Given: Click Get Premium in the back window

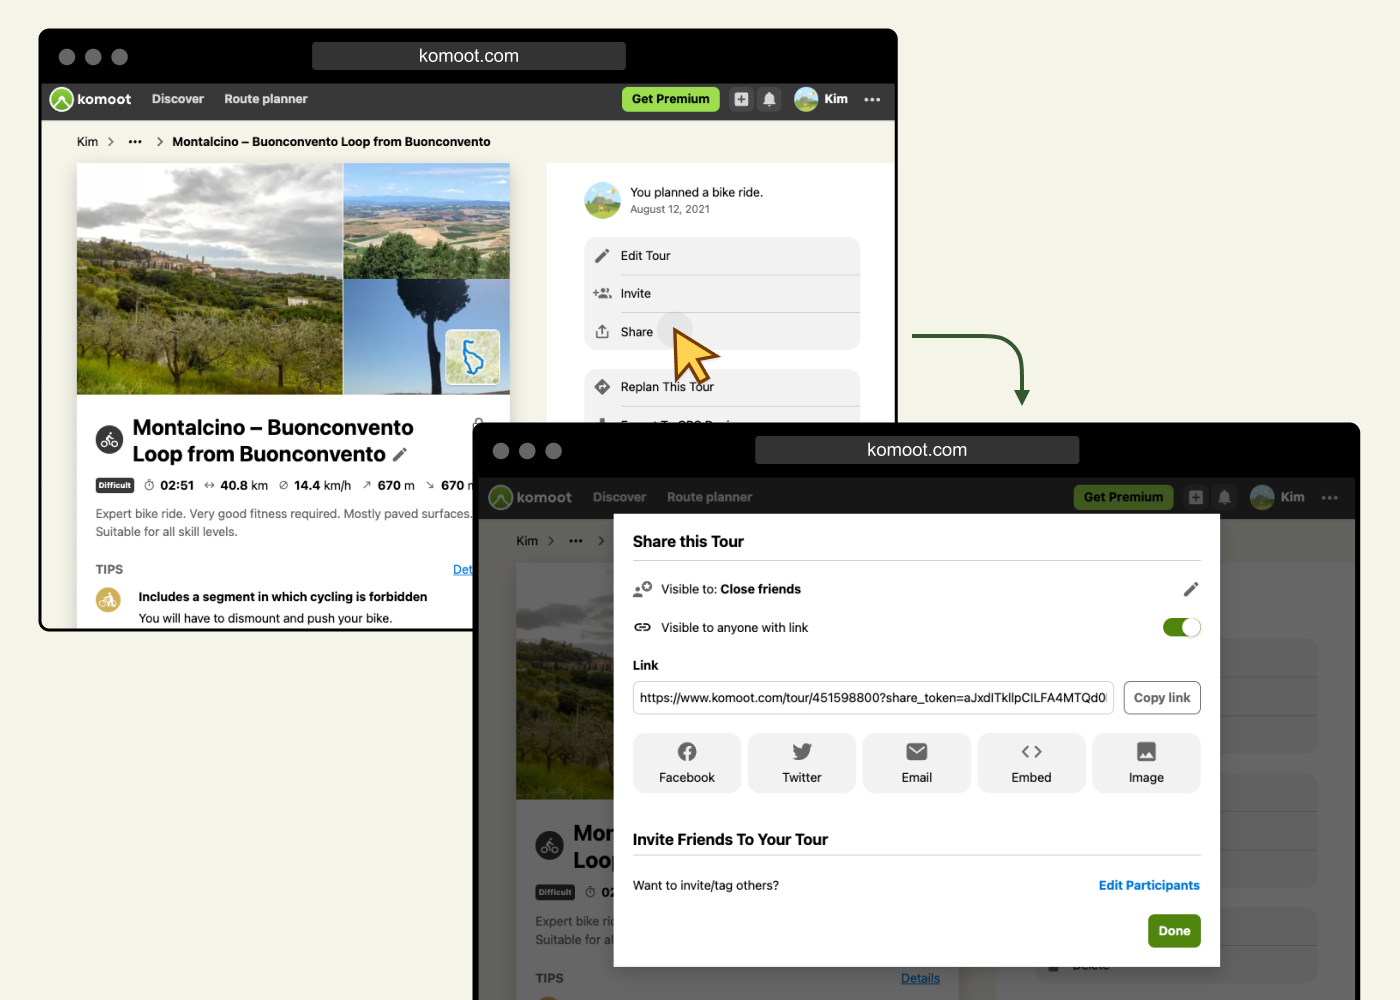Looking at the screenshot, I should (671, 99).
